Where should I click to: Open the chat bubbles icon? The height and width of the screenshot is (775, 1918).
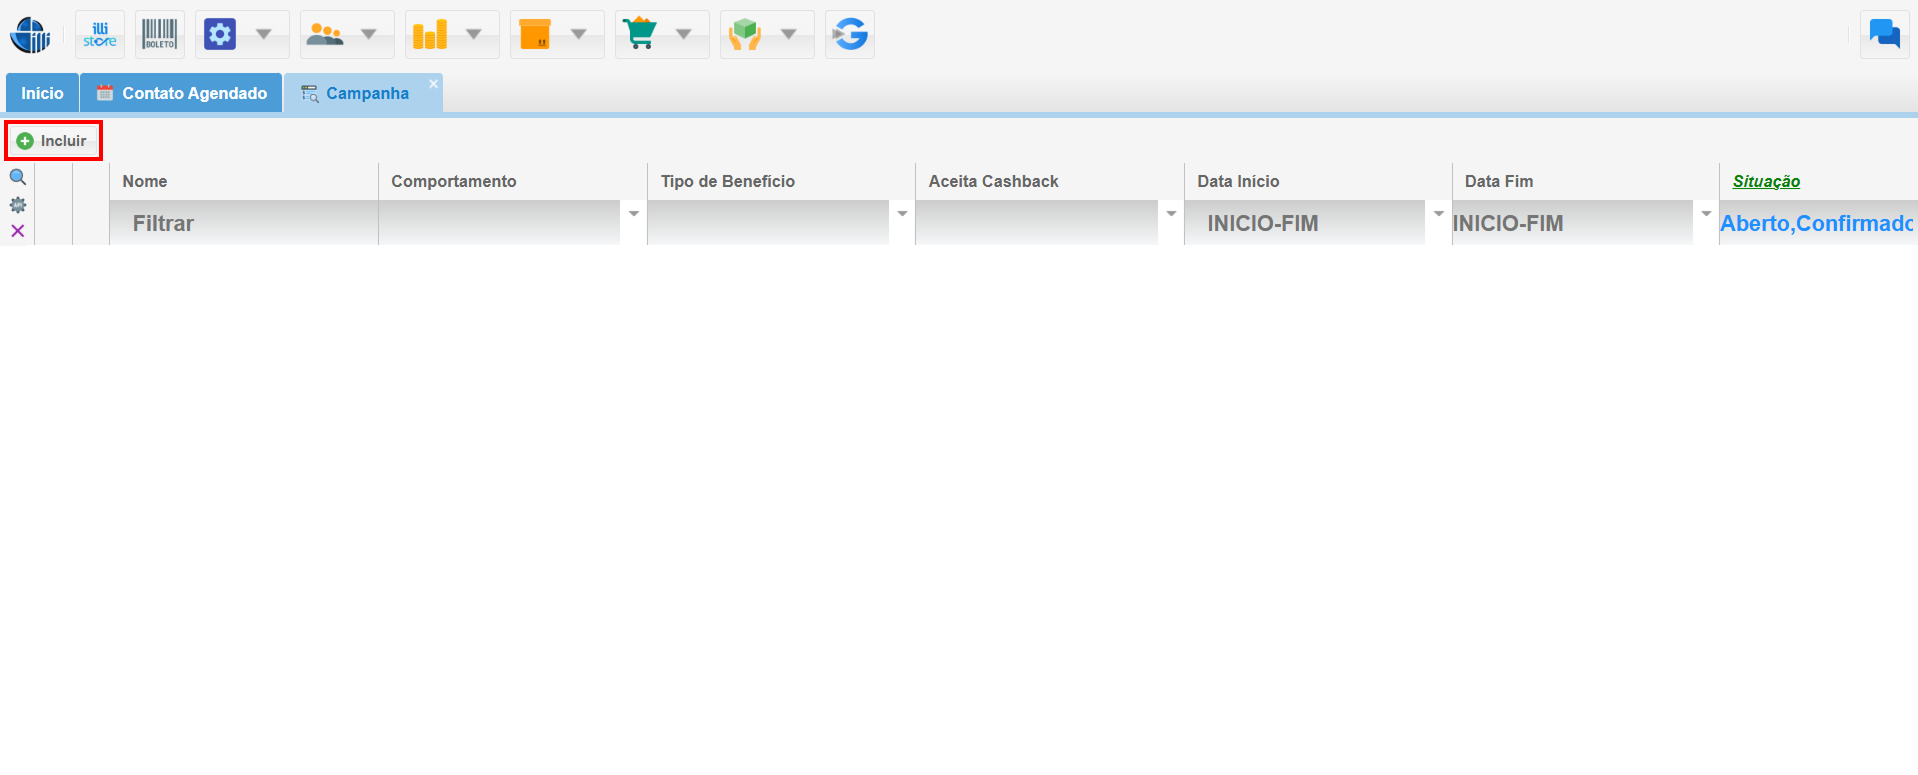(1884, 35)
